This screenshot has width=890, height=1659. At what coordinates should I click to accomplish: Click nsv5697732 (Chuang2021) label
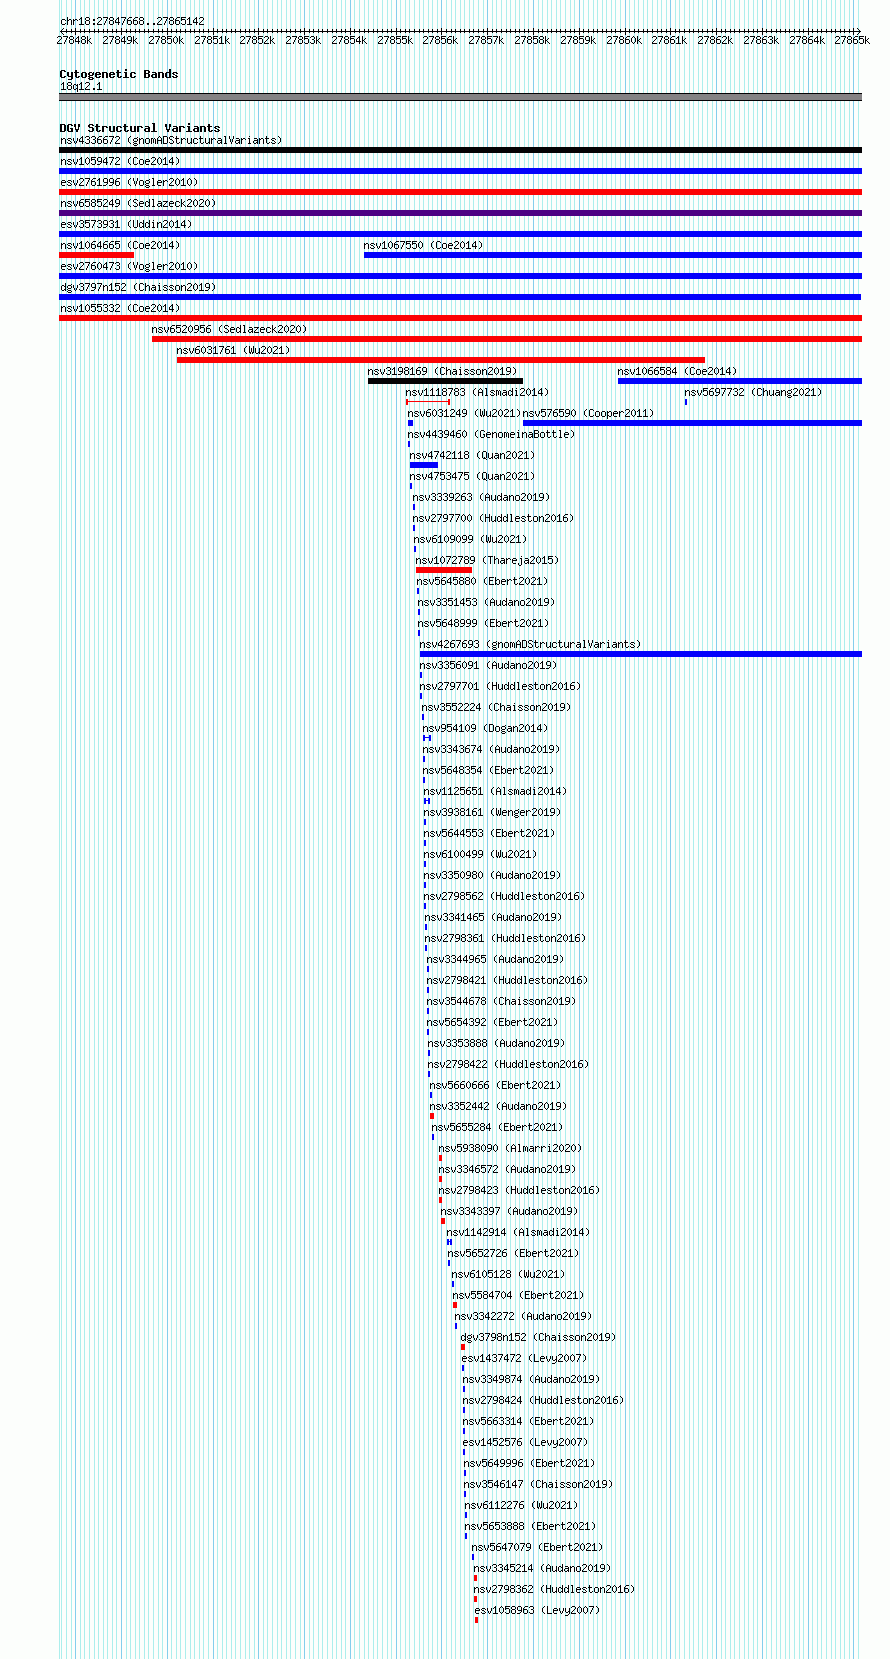(x=753, y=392)
